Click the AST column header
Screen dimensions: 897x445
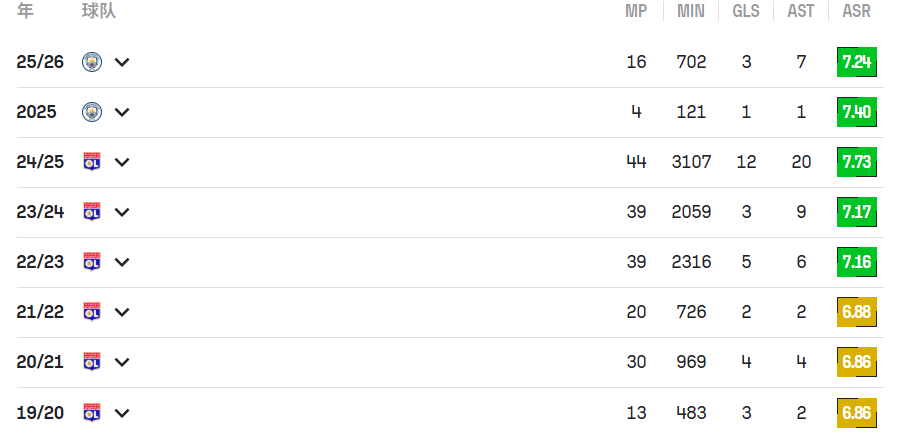pyautogui.click(x=801, y=12)
